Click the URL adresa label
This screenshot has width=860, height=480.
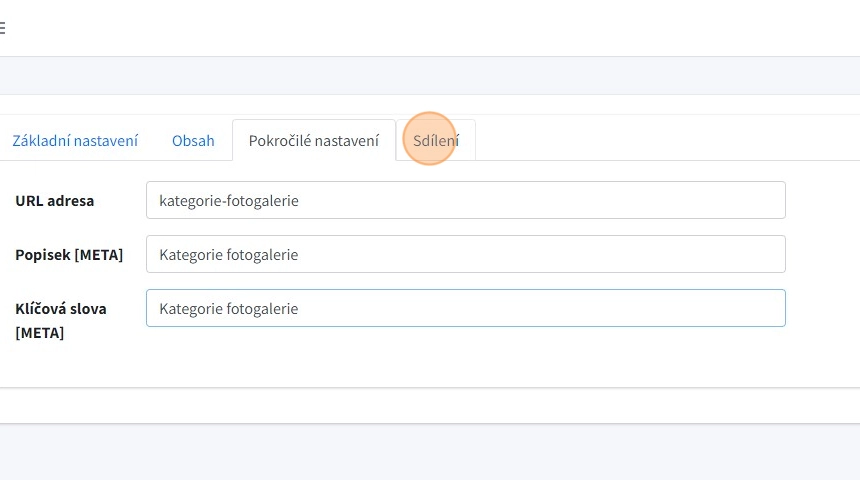(x=55, y=200)
